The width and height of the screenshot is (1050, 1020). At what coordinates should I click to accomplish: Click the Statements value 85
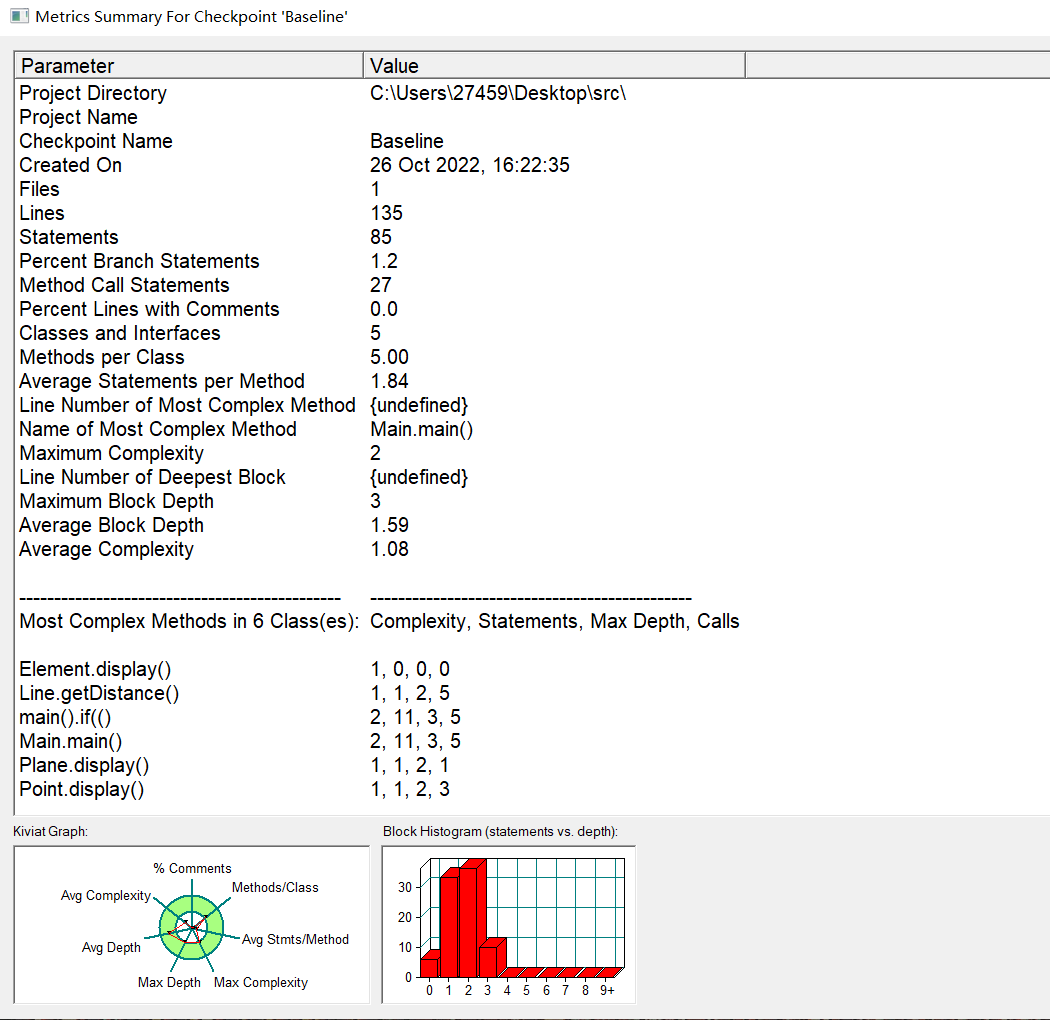coord(381,237)
